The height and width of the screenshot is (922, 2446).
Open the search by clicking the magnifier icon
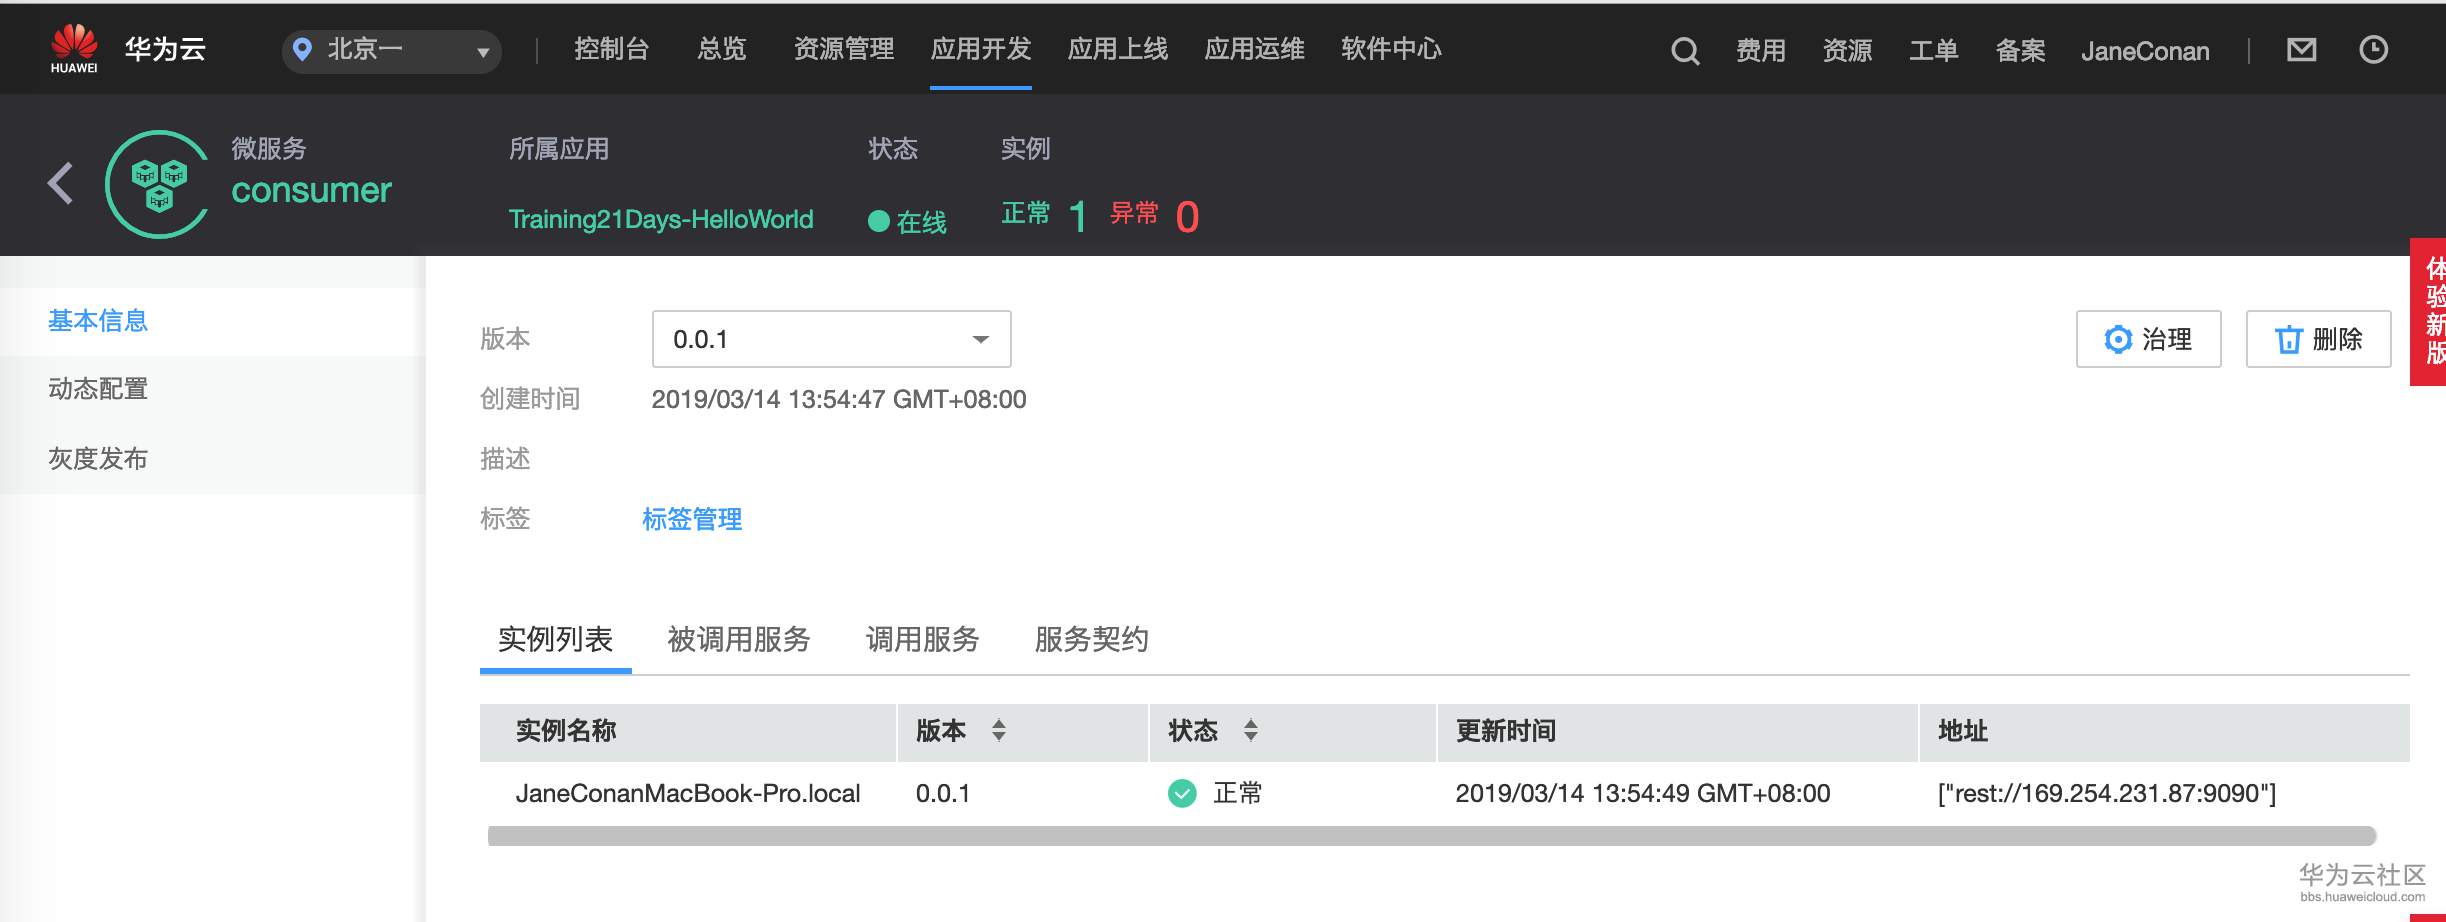(x=1684, y=50)
